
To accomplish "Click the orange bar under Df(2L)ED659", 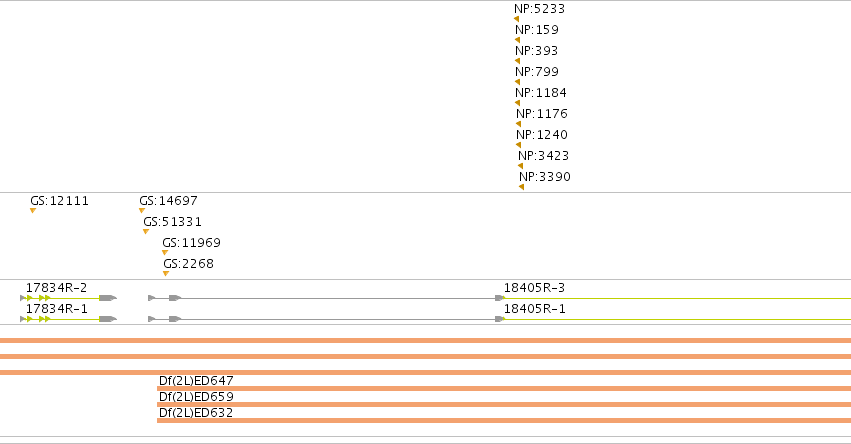I will tap(504, 404).
